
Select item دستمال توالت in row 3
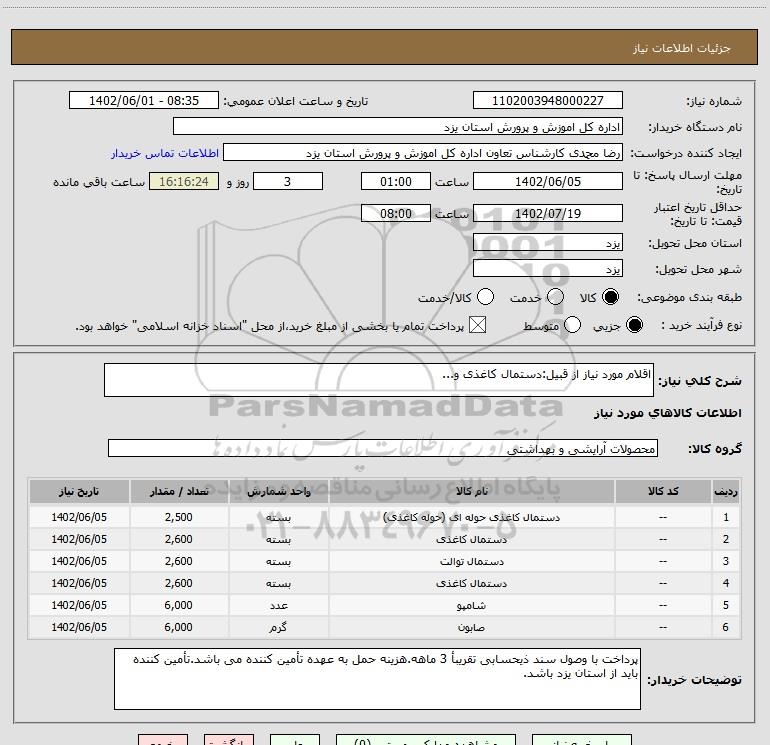click(x=471, y=561)
